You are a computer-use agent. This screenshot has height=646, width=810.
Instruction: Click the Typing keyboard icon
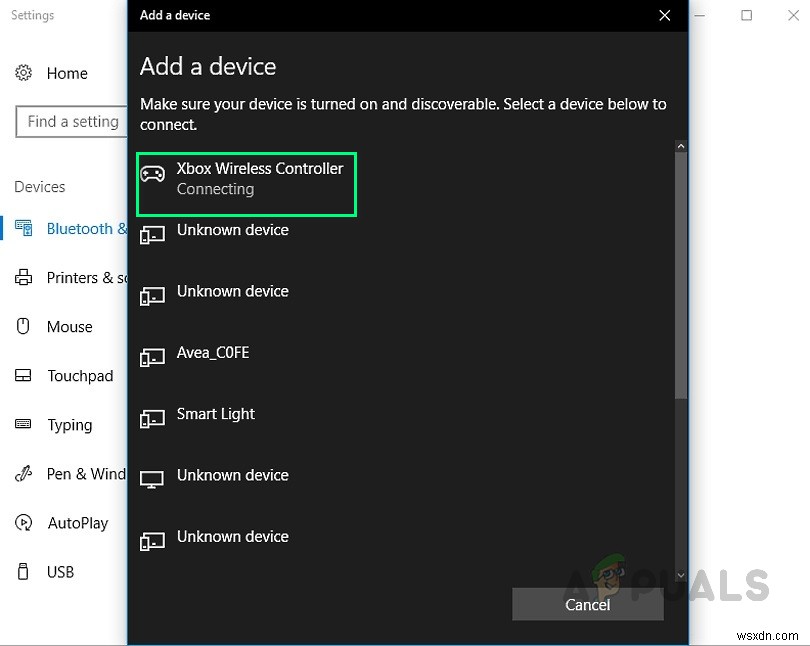pyautogui.click(x=24, y=425)
